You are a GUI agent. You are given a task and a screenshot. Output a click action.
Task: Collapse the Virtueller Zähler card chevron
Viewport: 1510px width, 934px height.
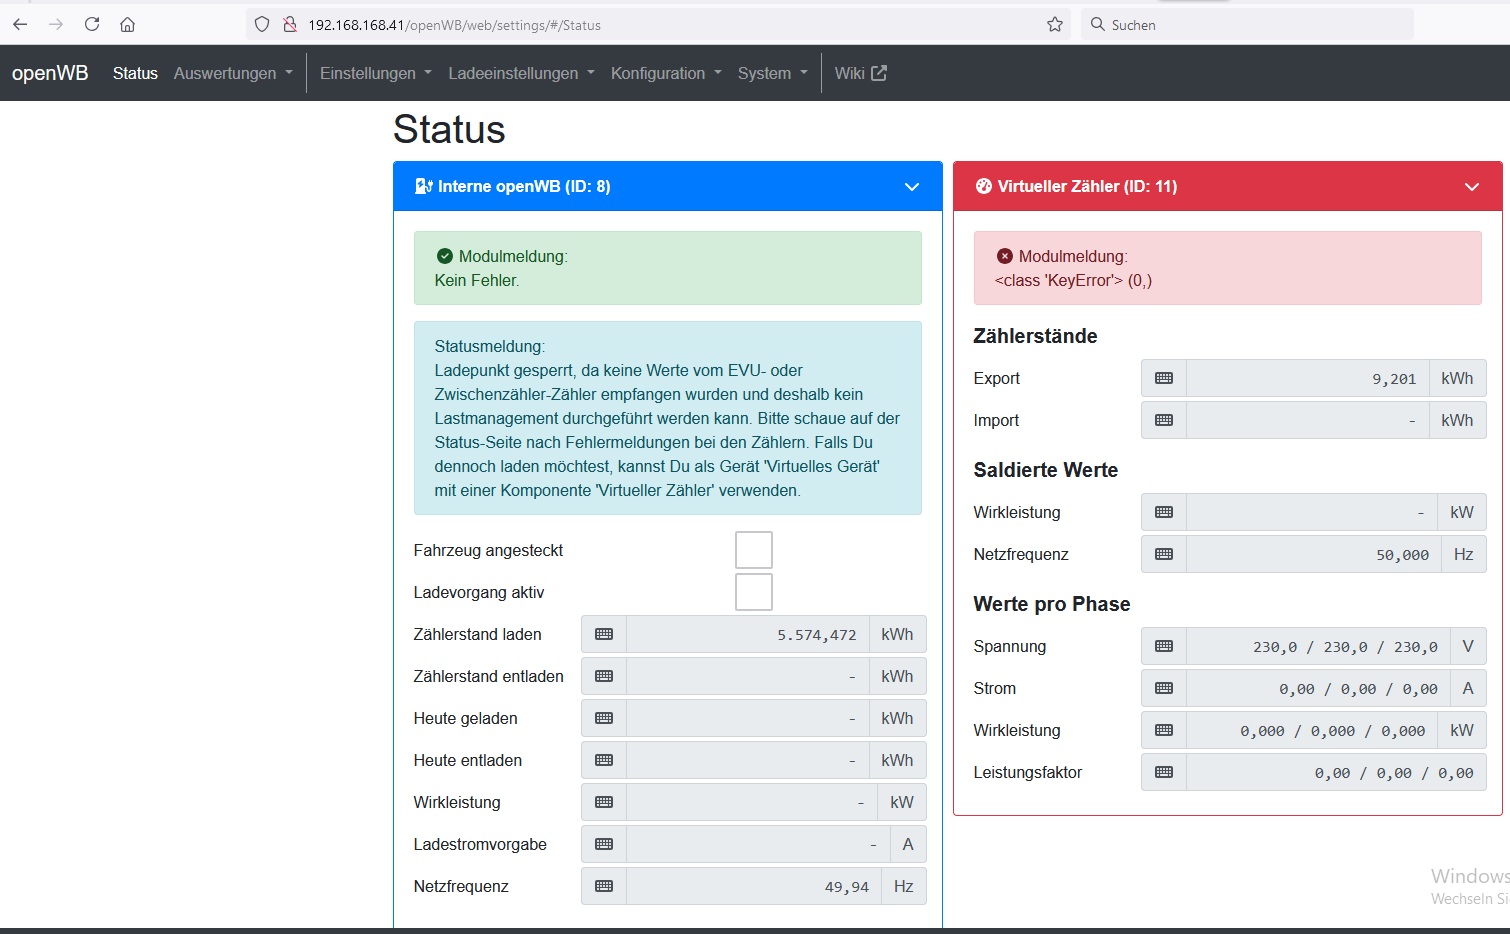coord(1472,187)
